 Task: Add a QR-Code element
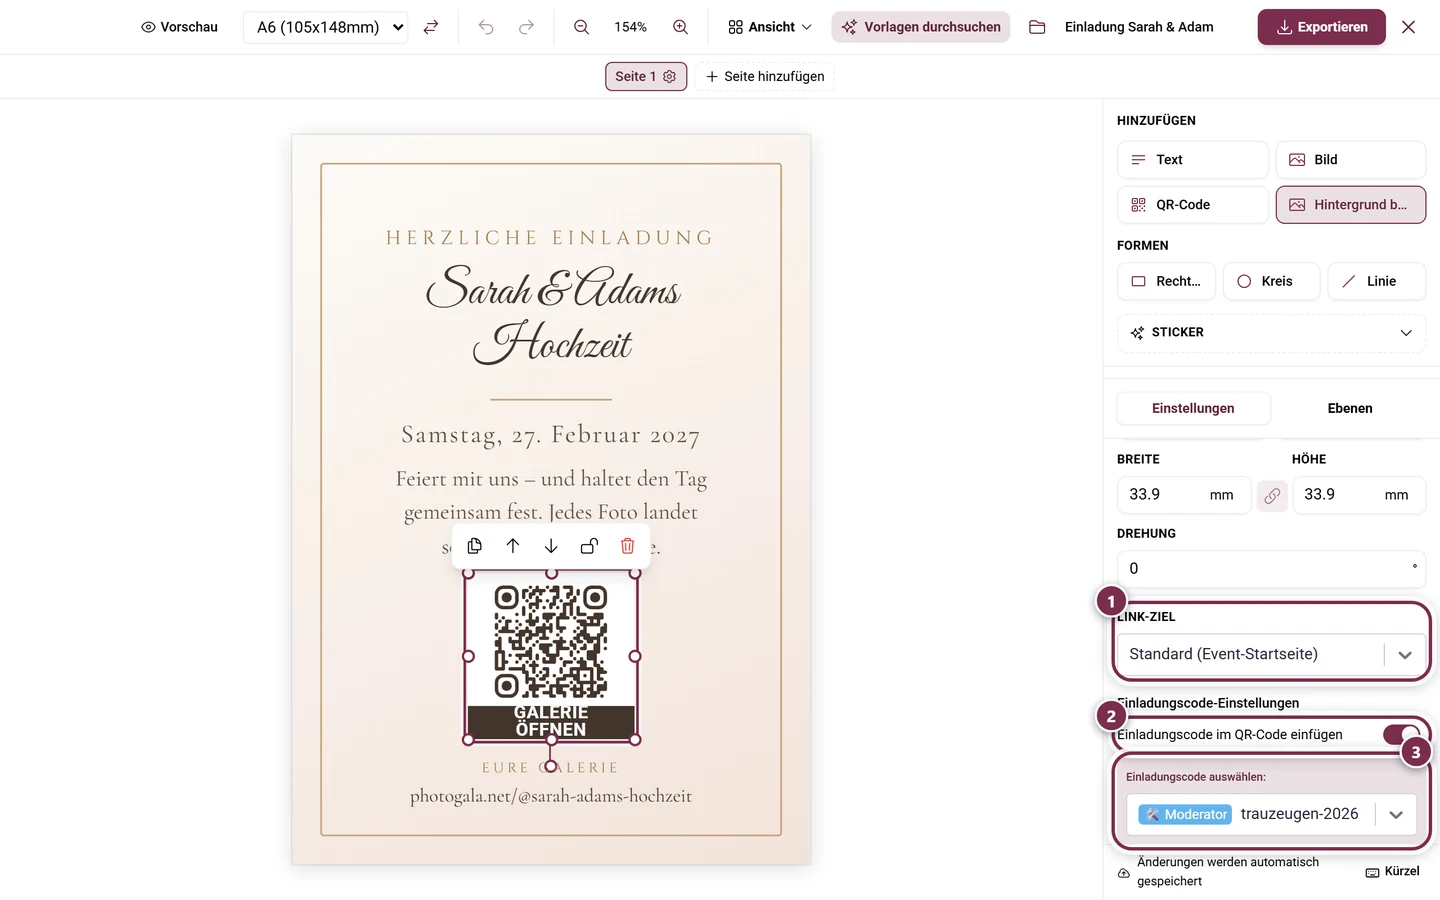point(1192,205)
